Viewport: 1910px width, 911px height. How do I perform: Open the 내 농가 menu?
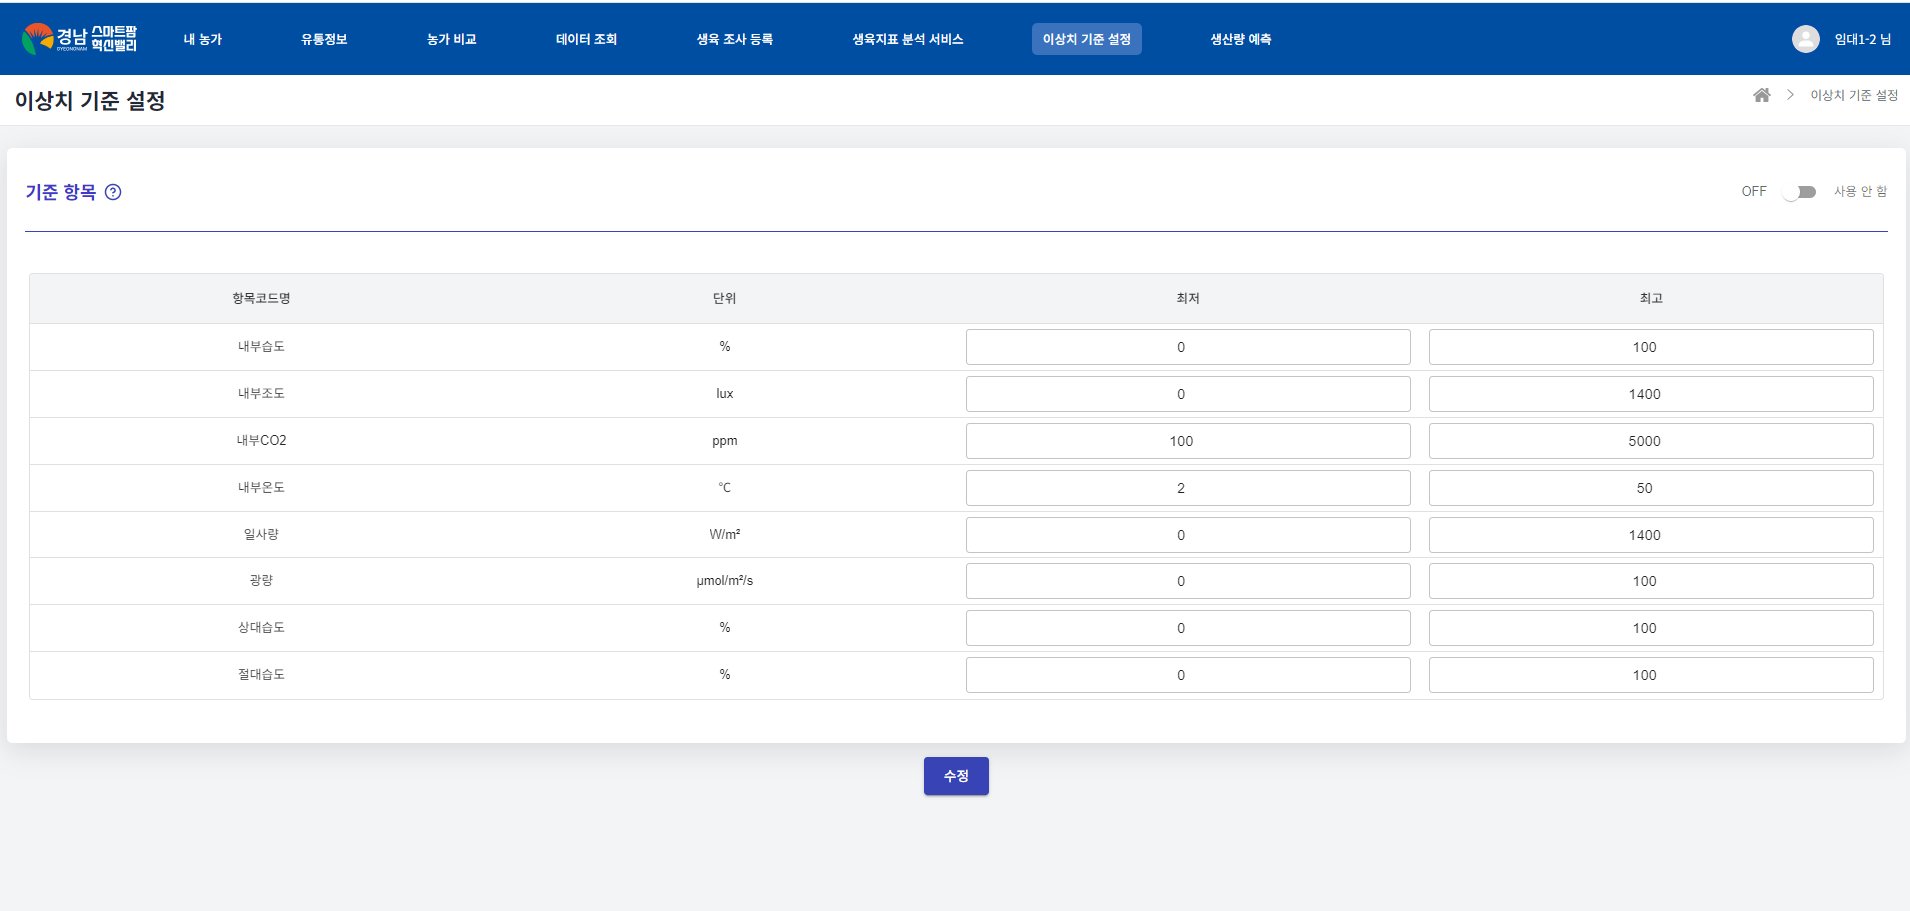tap(203, 39)
